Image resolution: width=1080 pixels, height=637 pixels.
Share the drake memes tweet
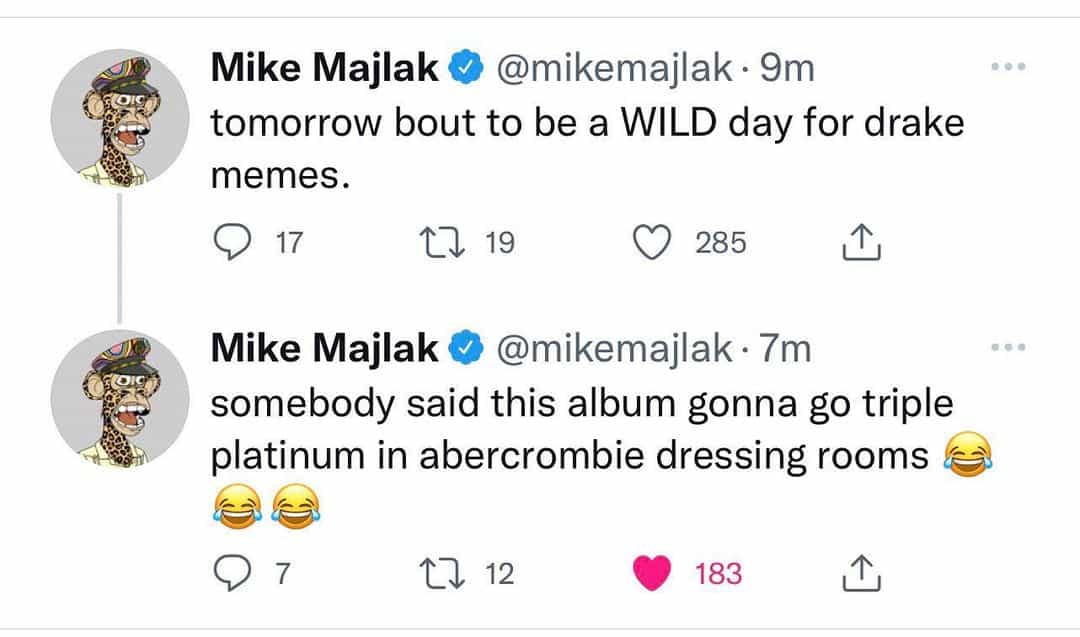point(862,243)
